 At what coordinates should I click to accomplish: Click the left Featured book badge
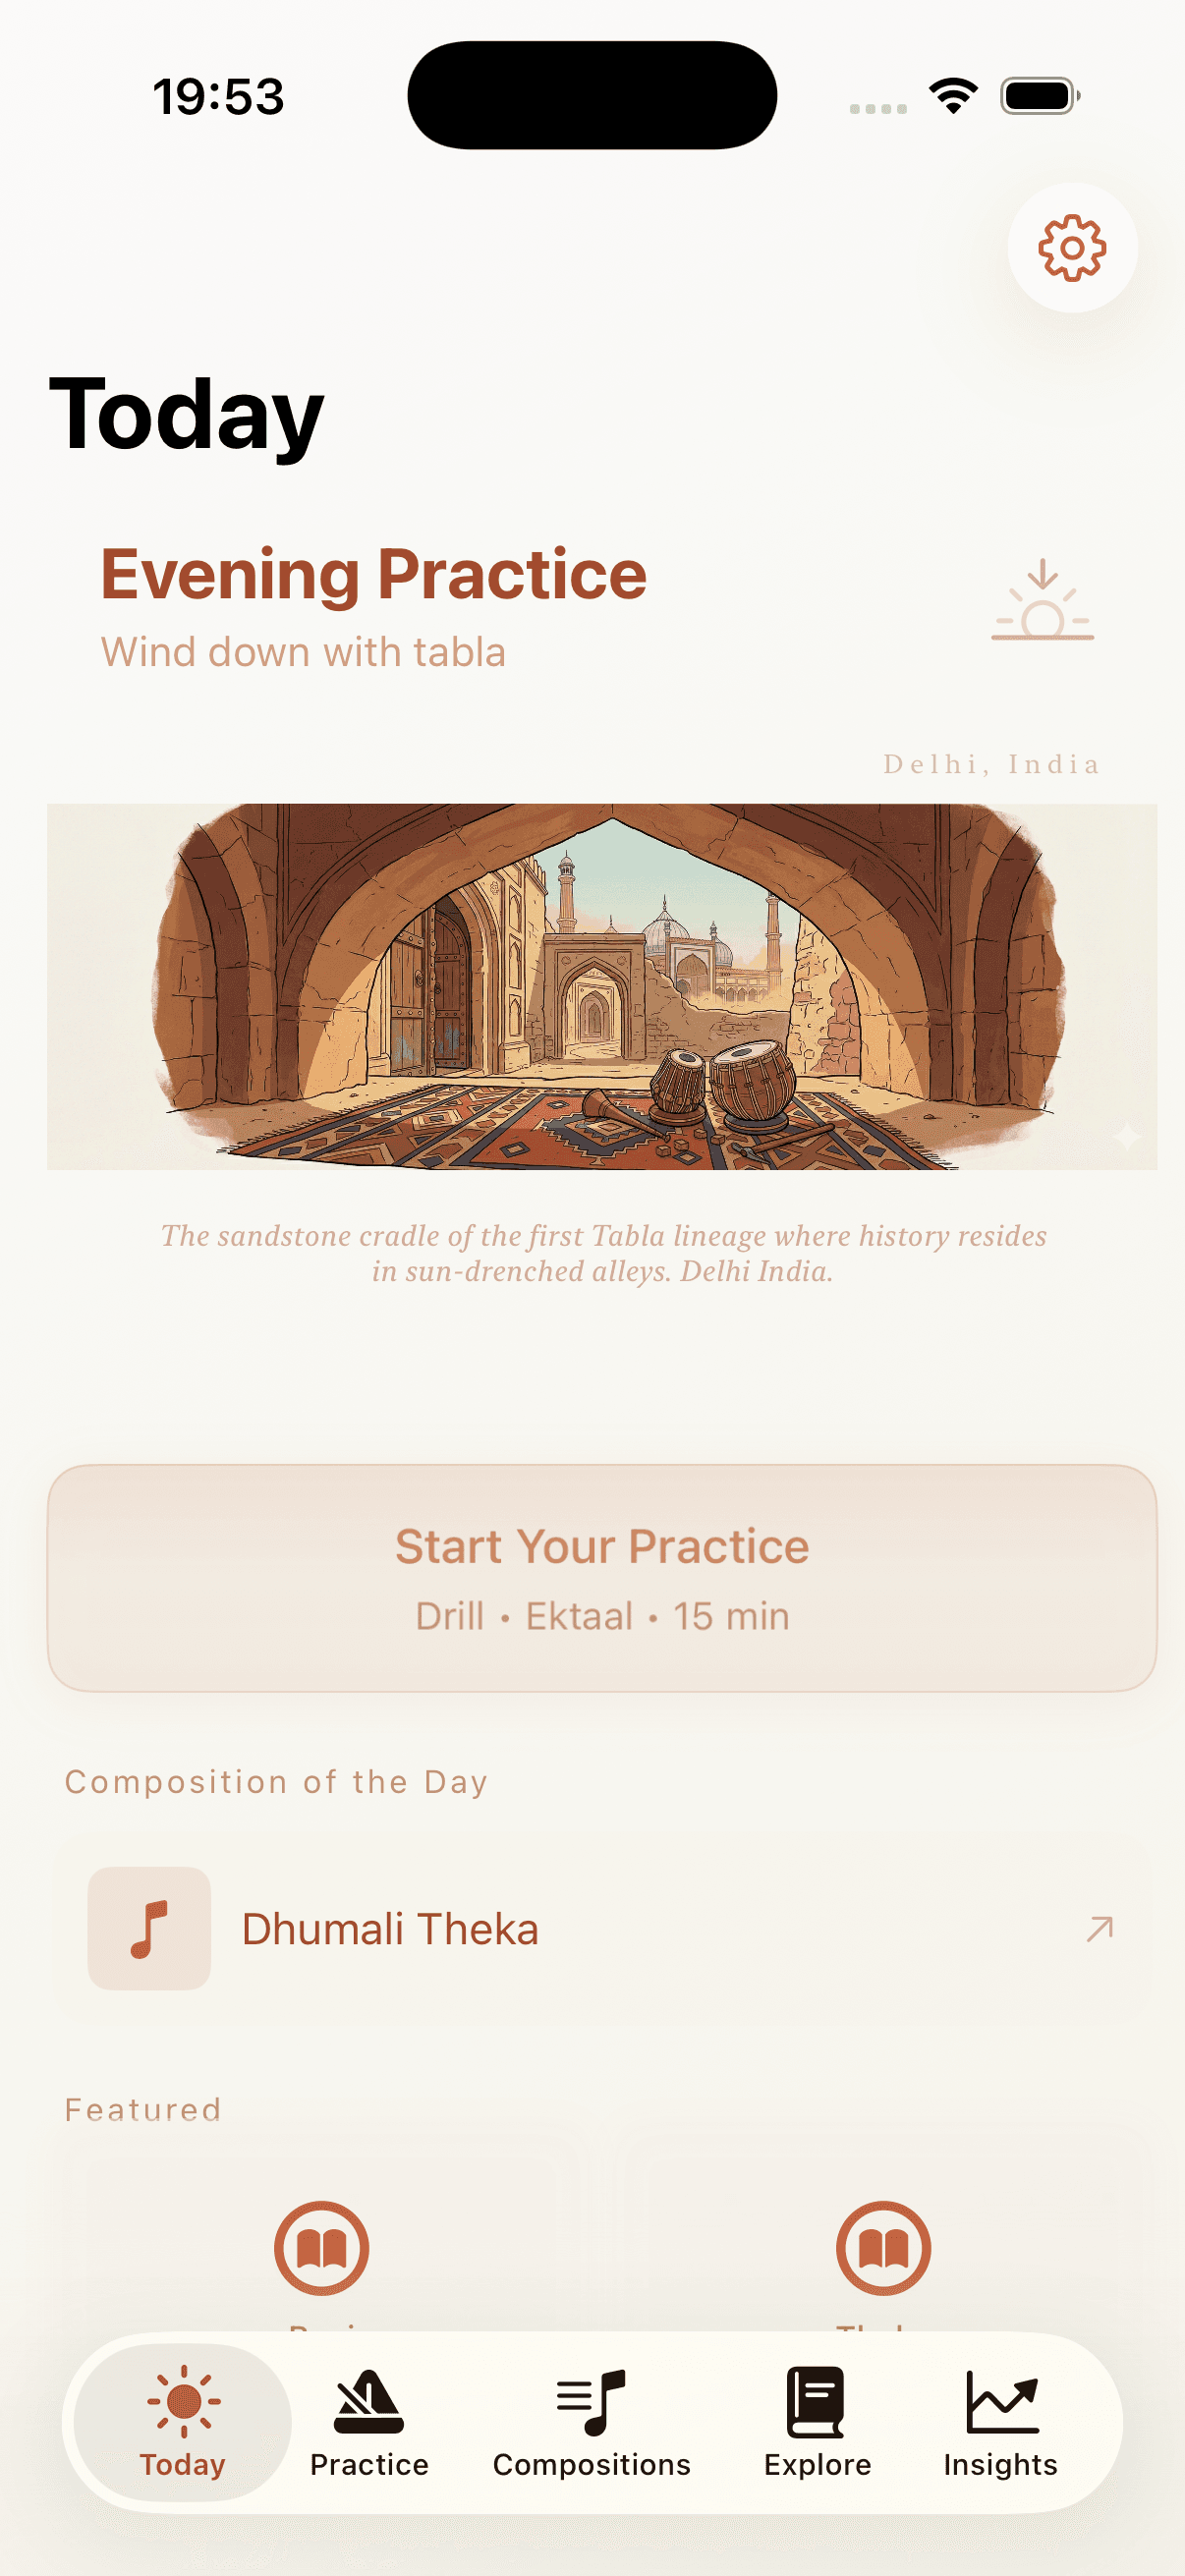(321, 2249)
